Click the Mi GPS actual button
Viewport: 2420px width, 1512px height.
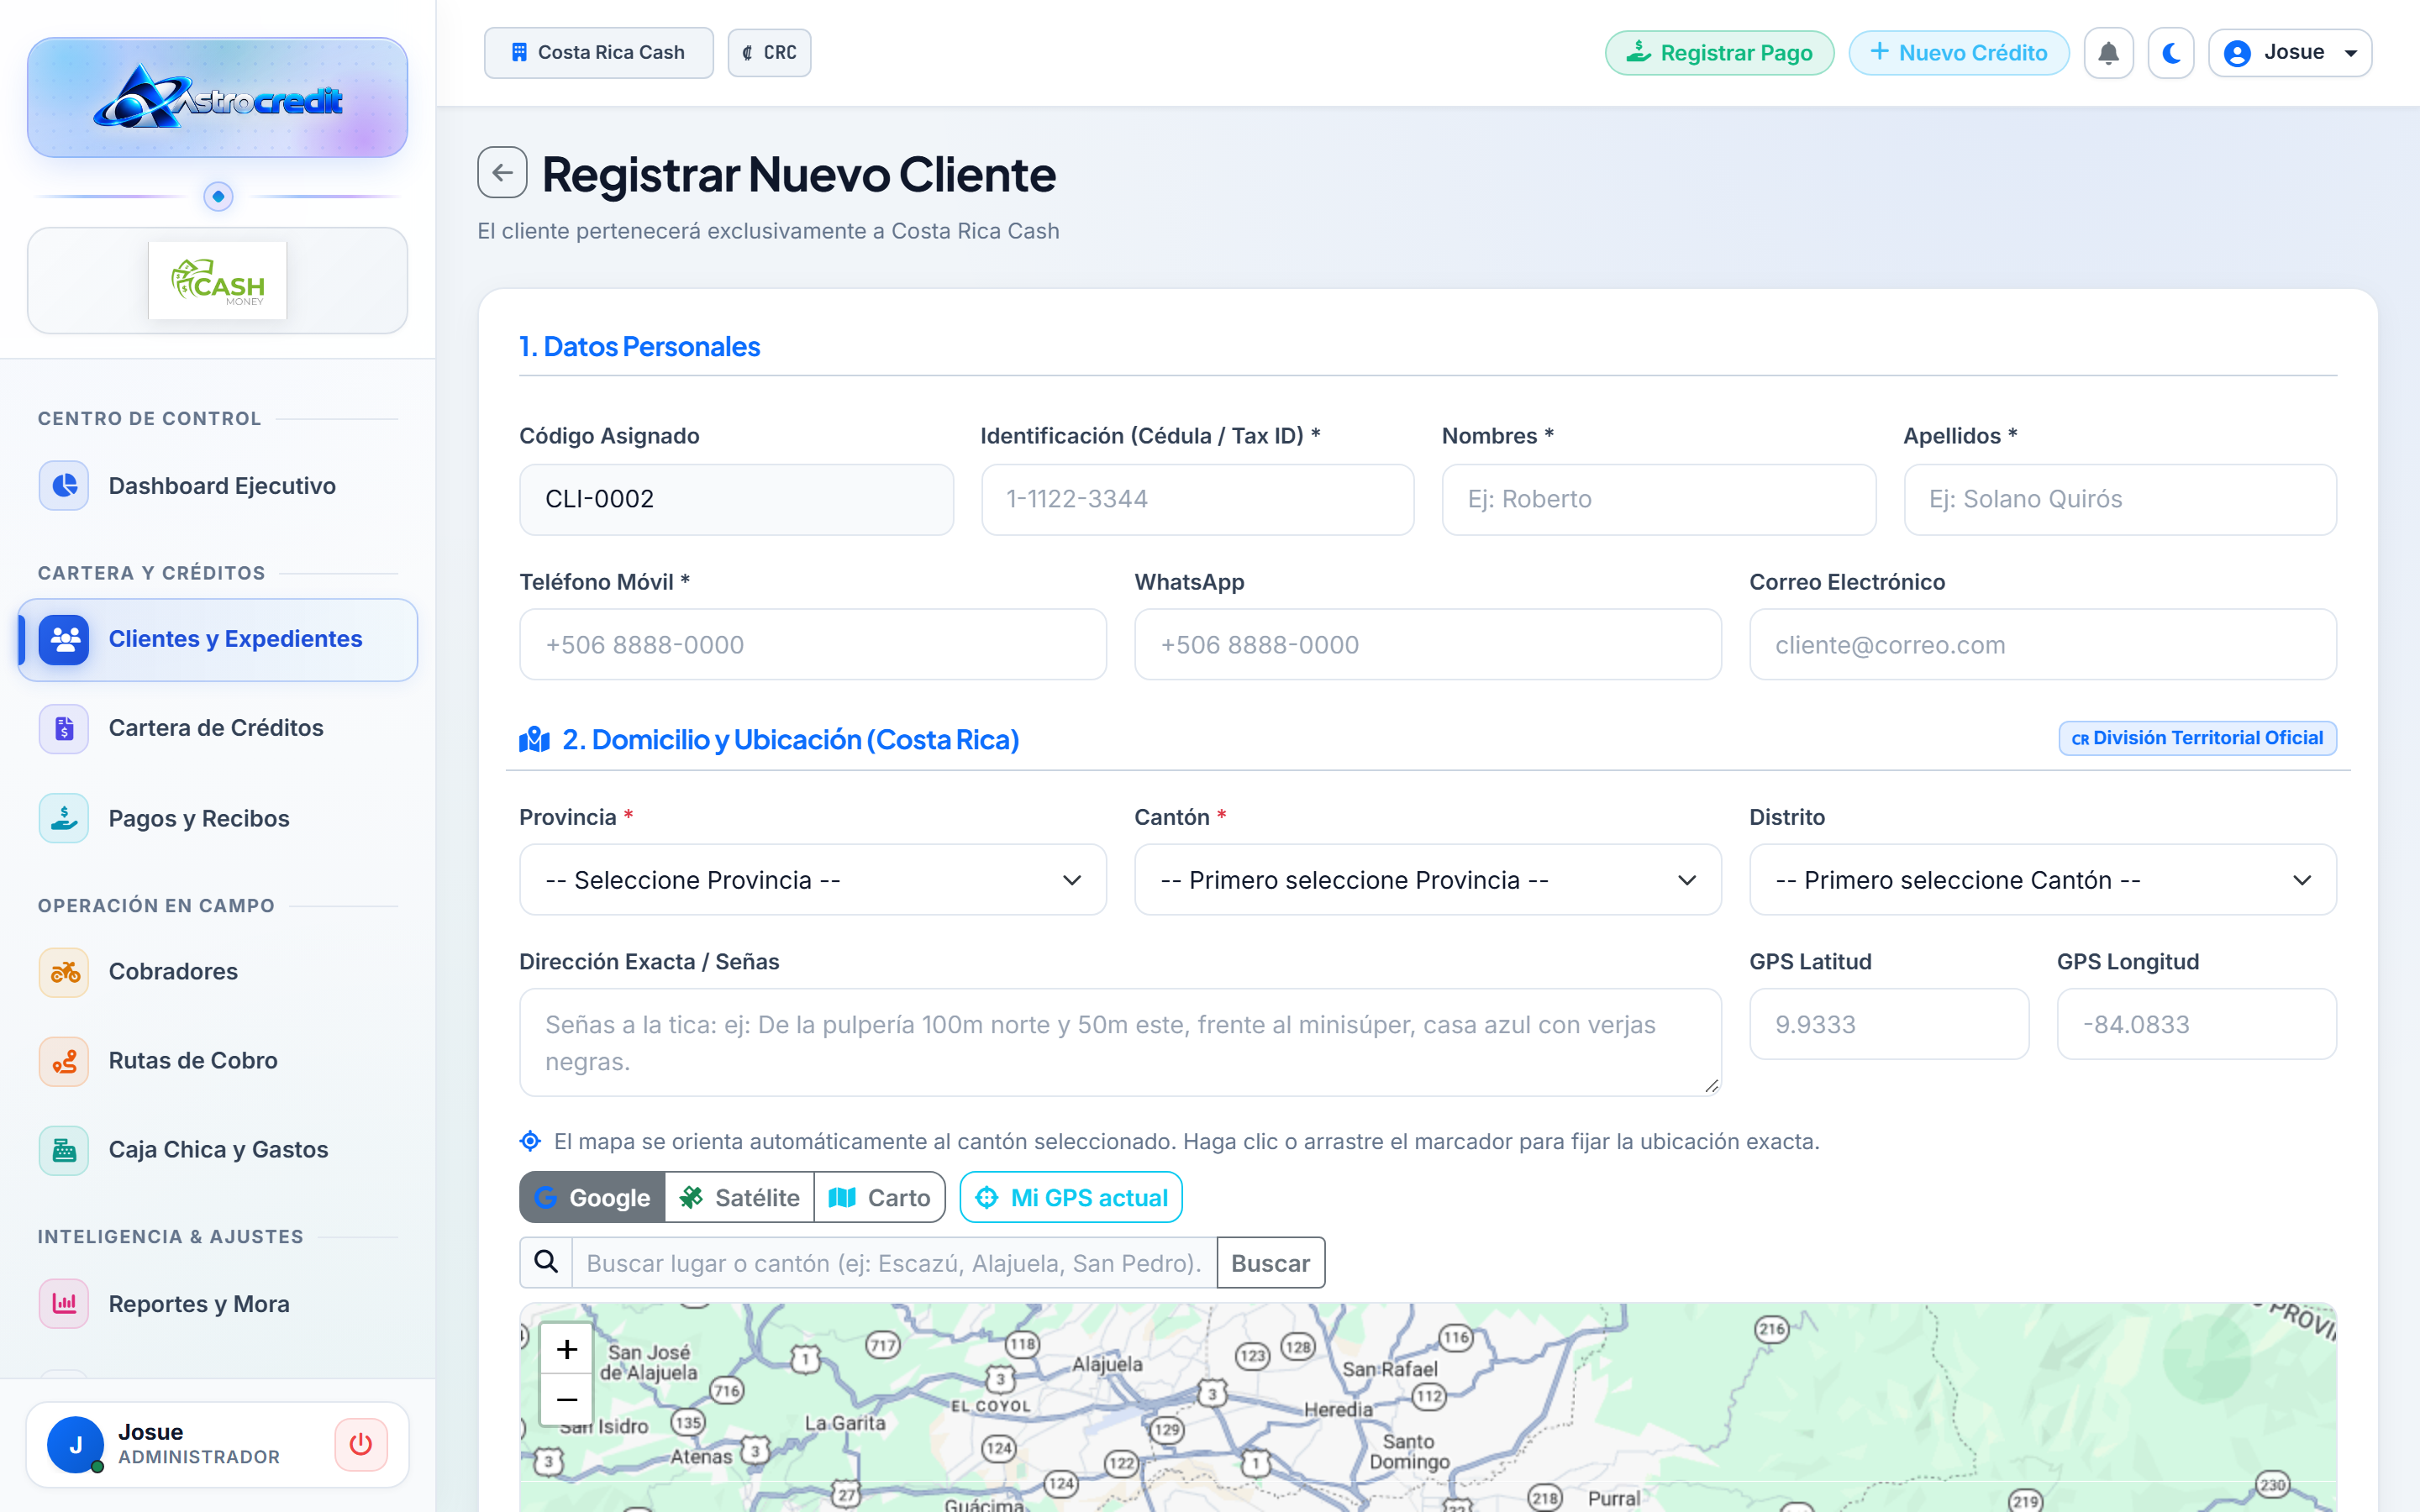tap(1071, 1197)
